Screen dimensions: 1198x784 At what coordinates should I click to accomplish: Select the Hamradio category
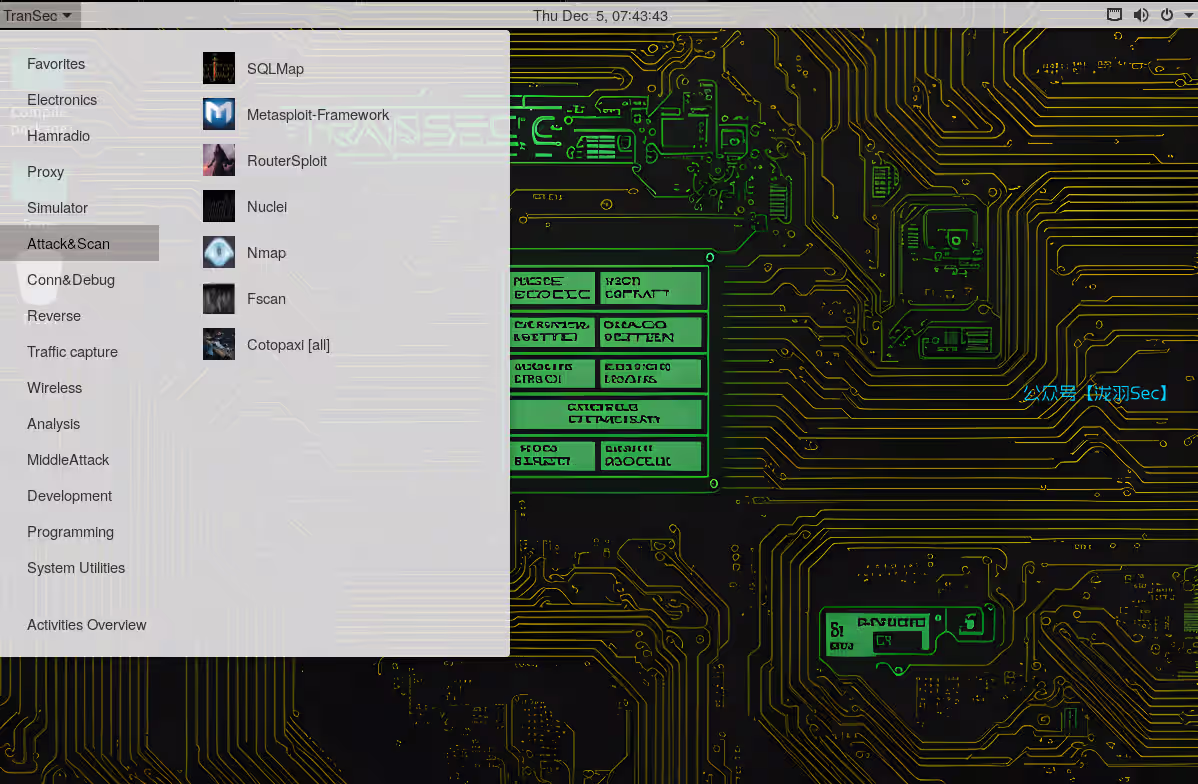click(59, 136)
